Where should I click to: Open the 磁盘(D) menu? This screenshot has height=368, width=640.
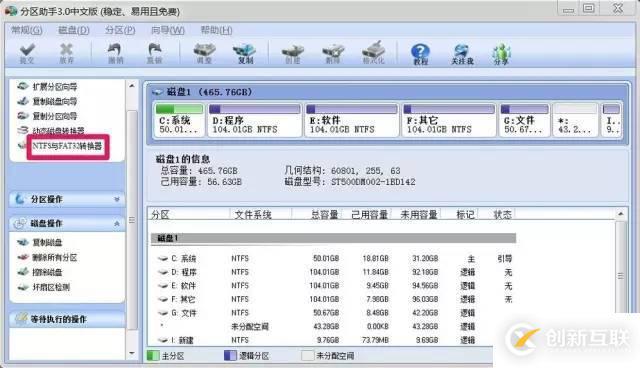pos(73,30)
